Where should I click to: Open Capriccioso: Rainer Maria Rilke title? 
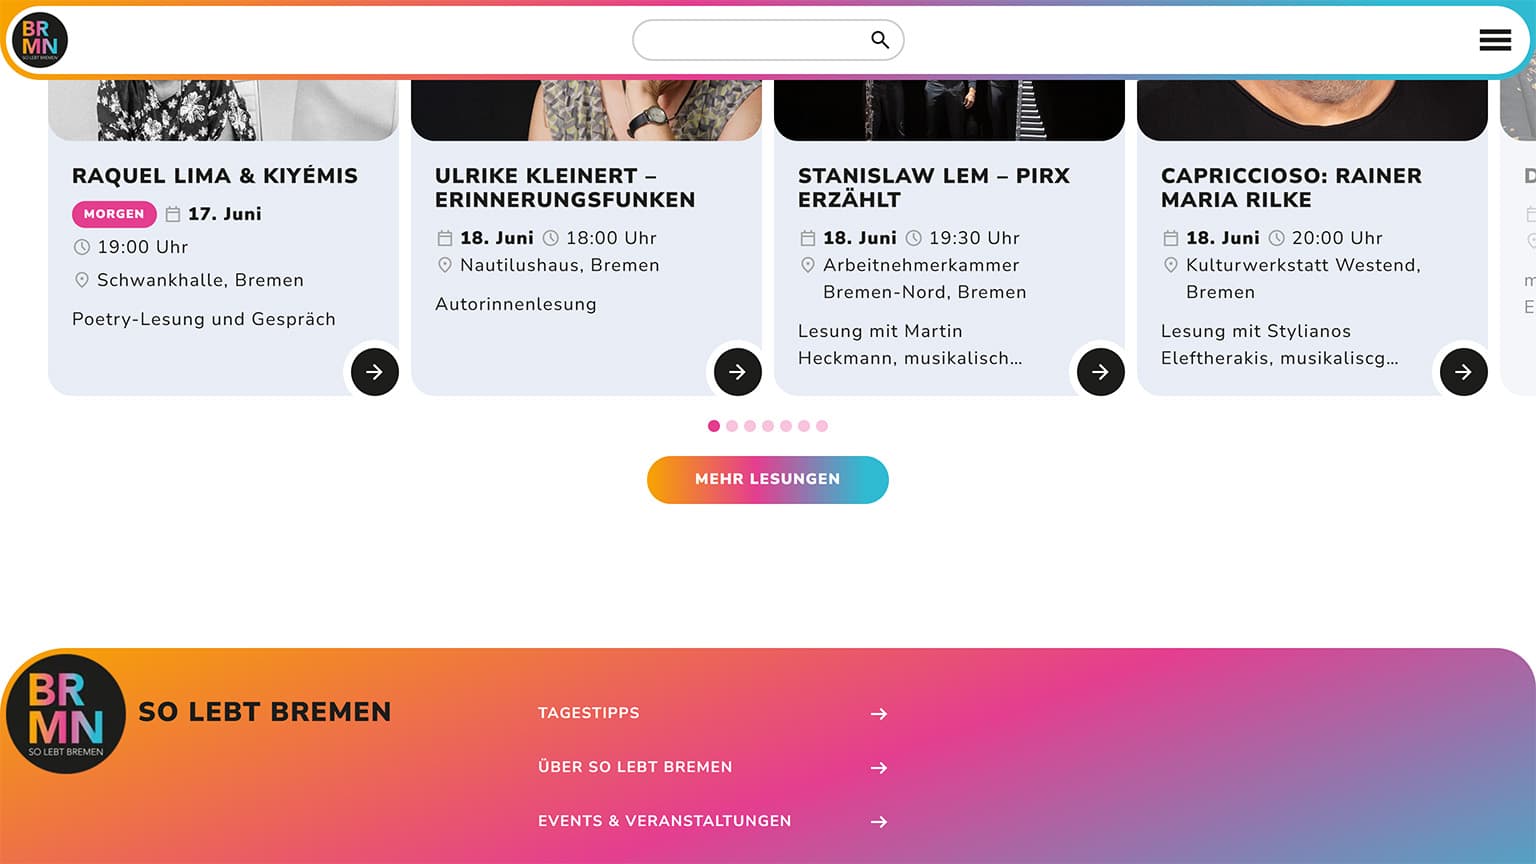pos(1291,188)
